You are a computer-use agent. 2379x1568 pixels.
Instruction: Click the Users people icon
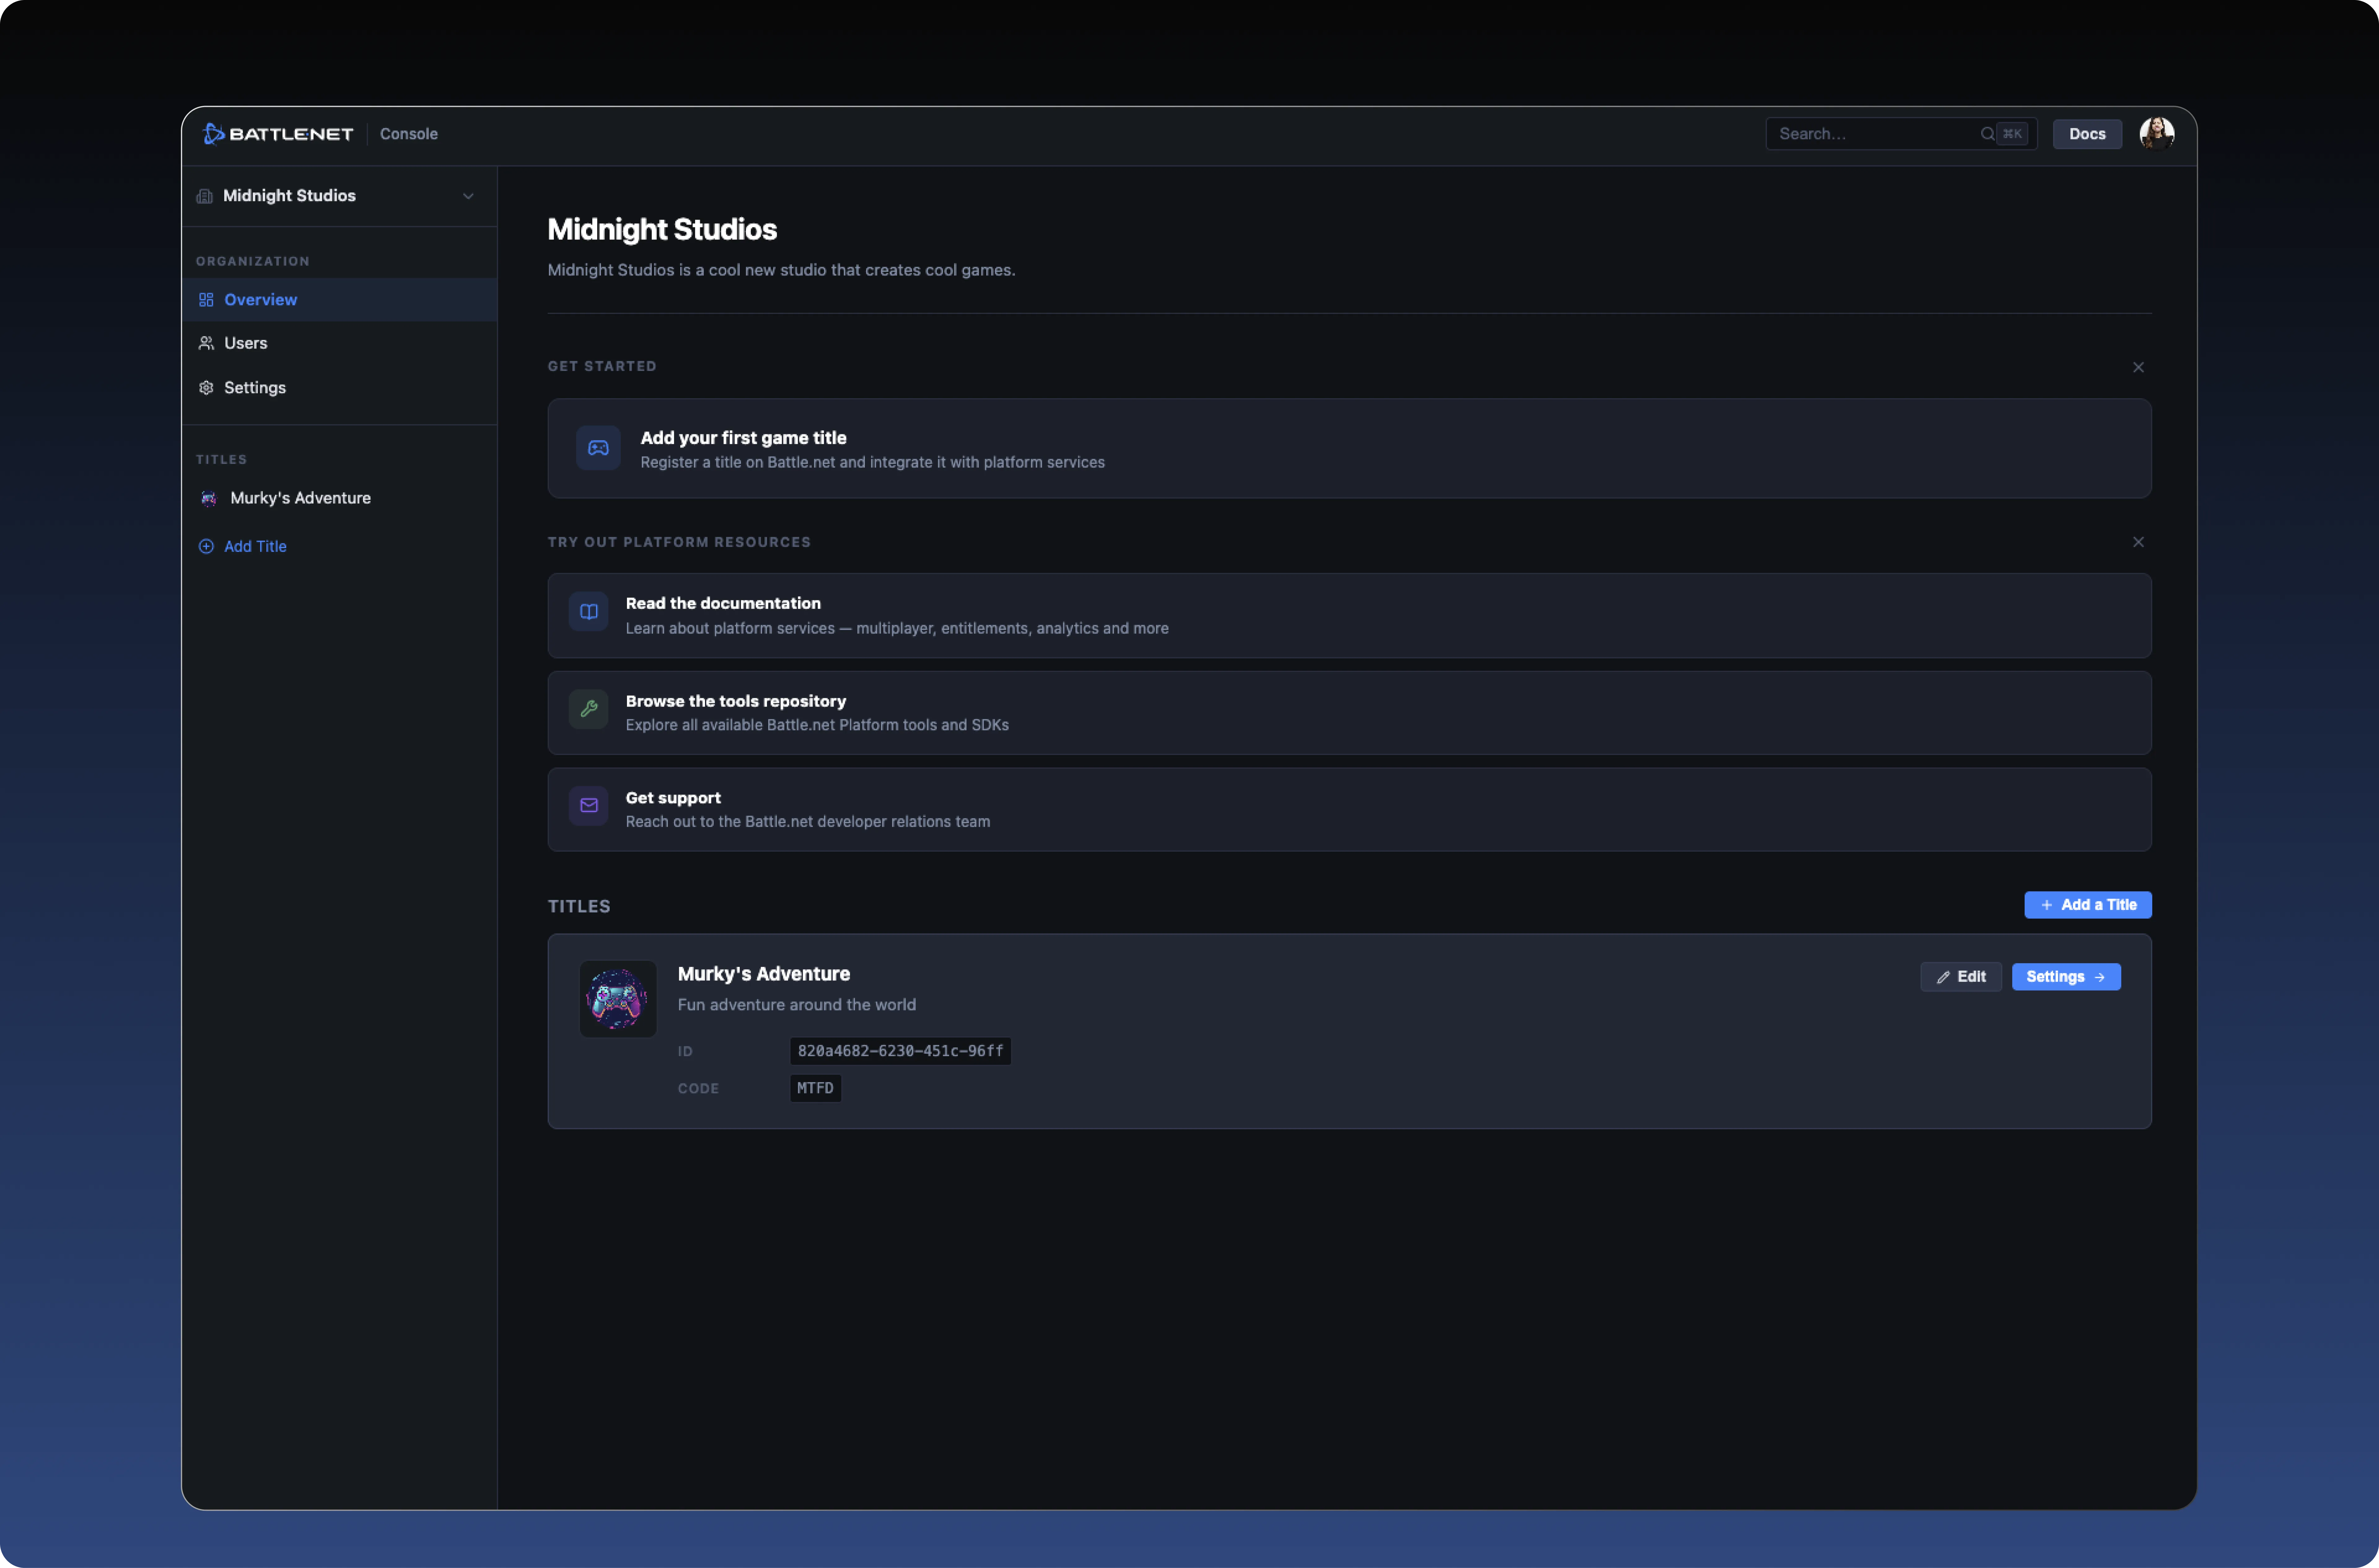pos(206,343)
